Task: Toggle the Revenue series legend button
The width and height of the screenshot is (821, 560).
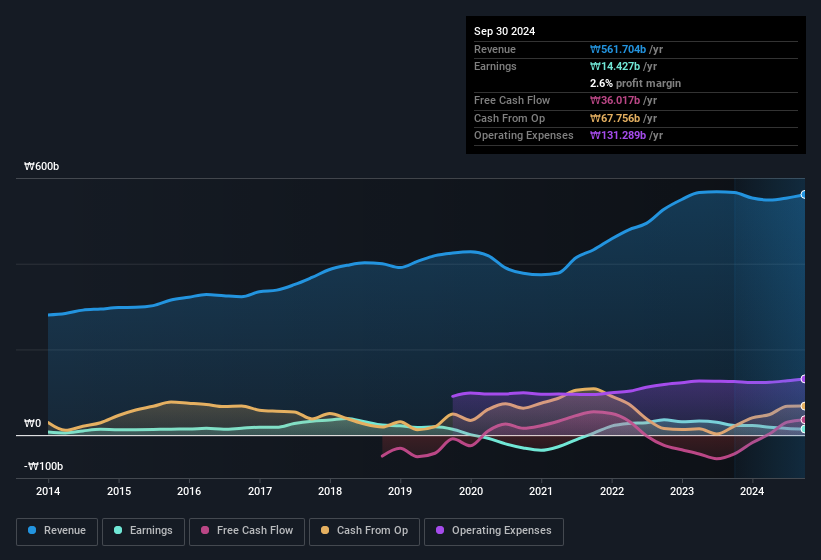Action: point(57,531)
